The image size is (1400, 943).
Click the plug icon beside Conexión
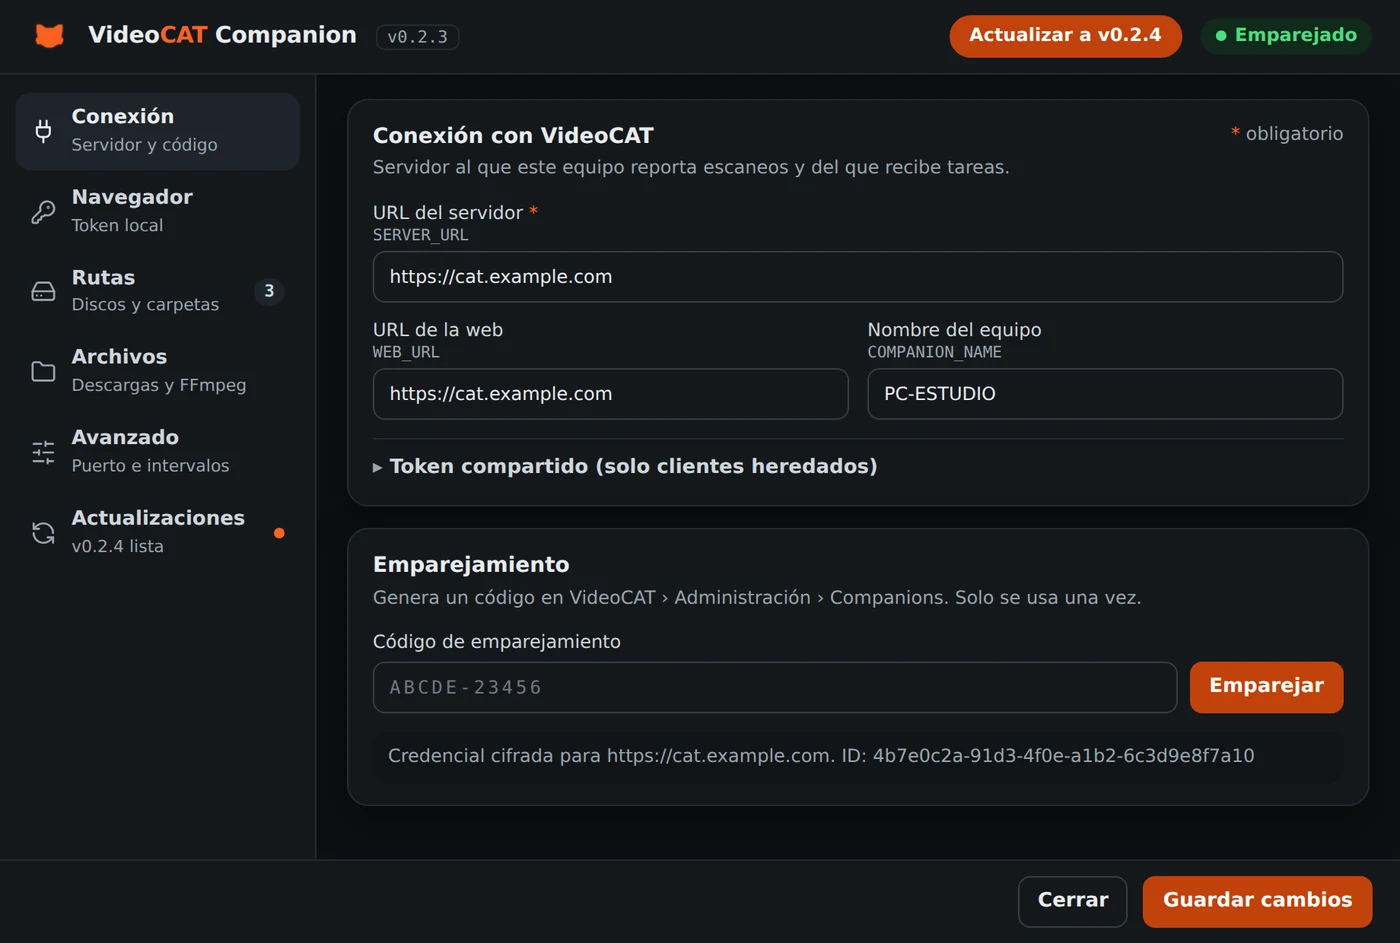[43, 131]
